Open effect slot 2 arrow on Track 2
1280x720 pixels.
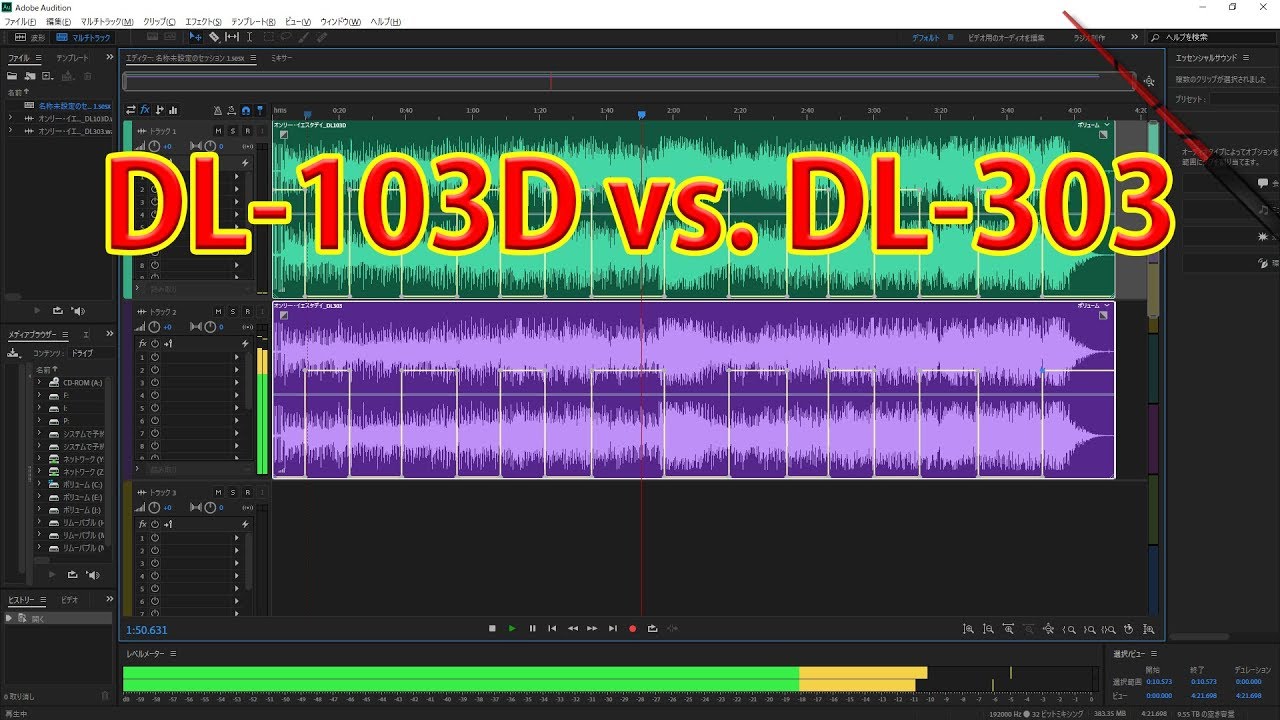pos(237,370)
